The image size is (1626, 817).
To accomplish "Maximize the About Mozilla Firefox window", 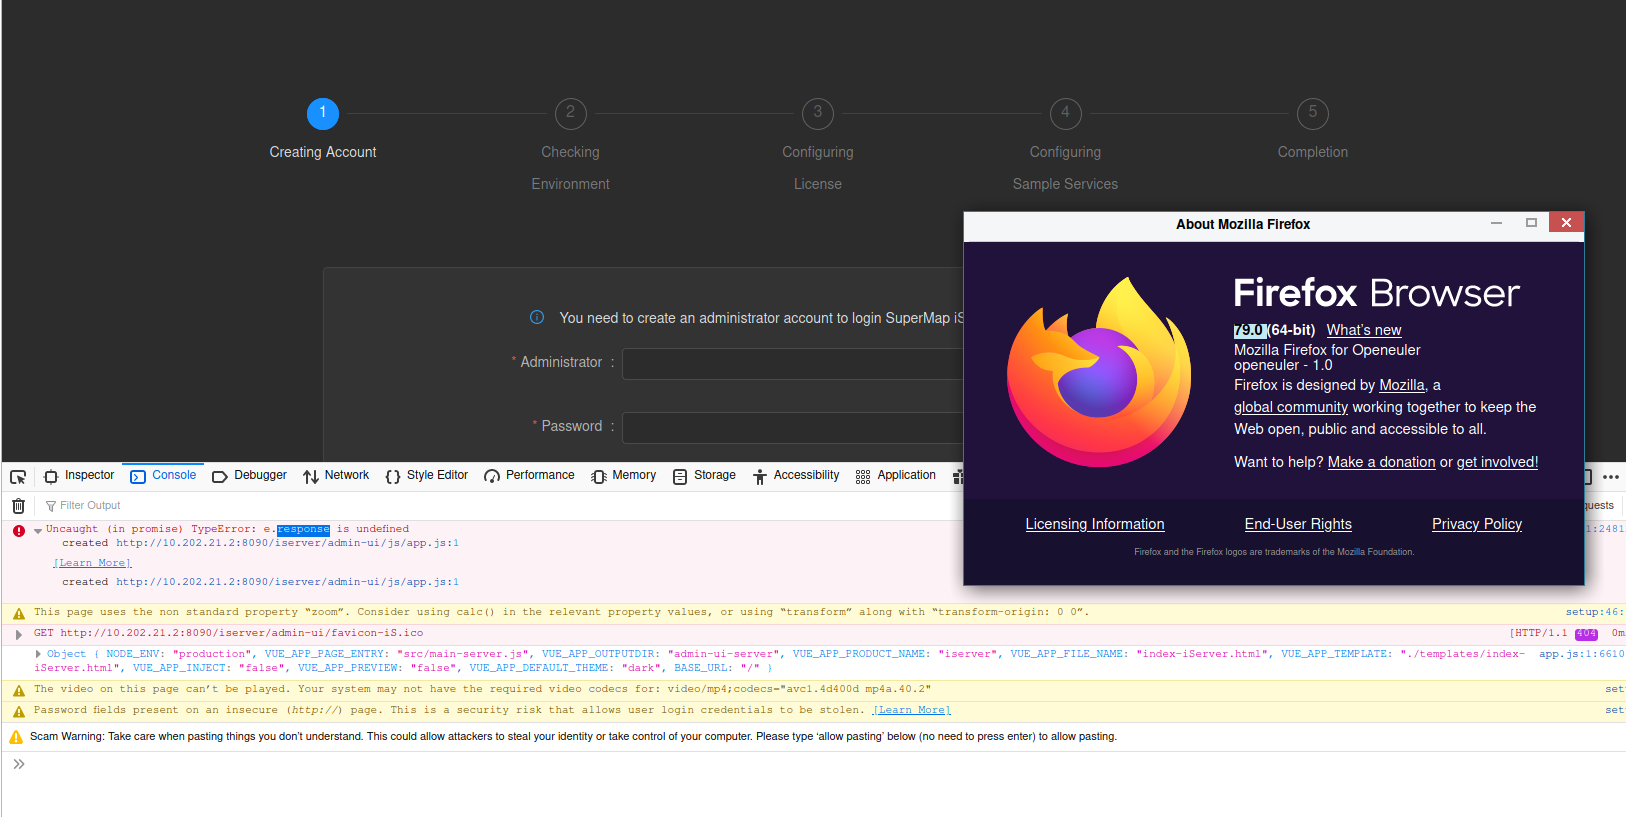I will (1531, 223).
